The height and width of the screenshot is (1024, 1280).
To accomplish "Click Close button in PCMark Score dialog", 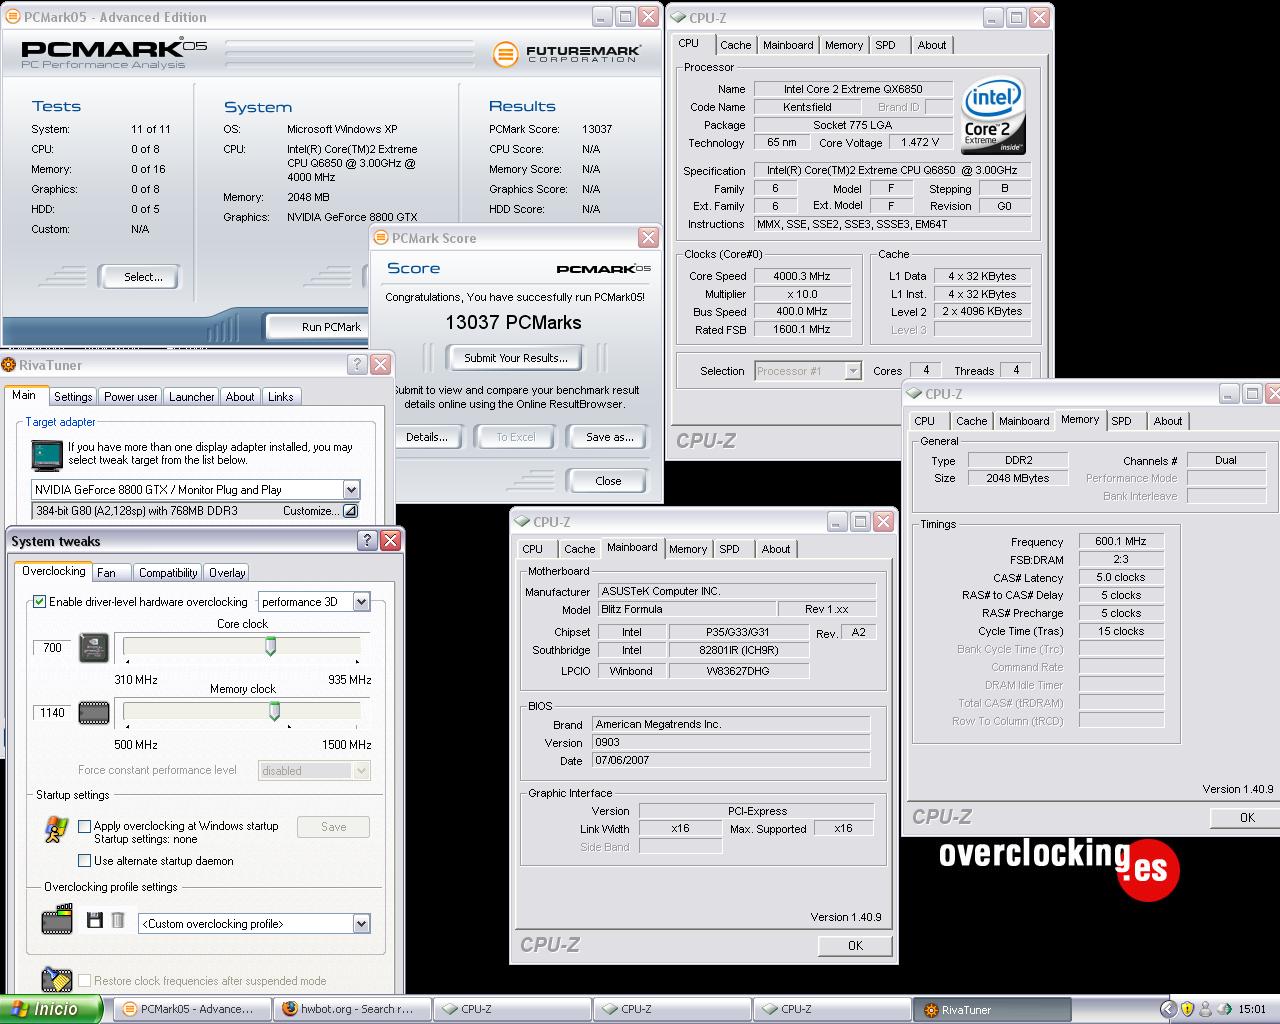I will point(608,481).
